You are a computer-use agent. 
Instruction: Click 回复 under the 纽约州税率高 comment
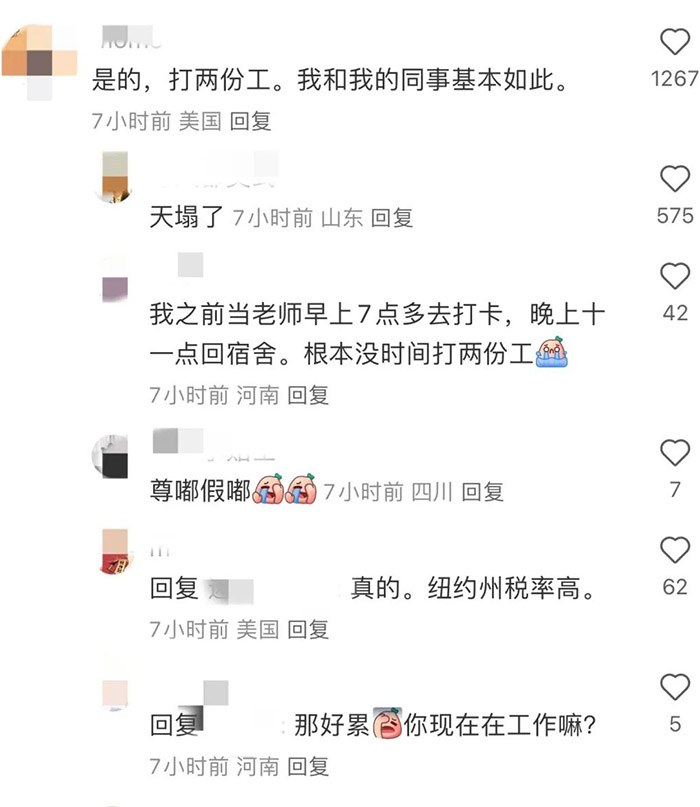click(x=308, y=629)
